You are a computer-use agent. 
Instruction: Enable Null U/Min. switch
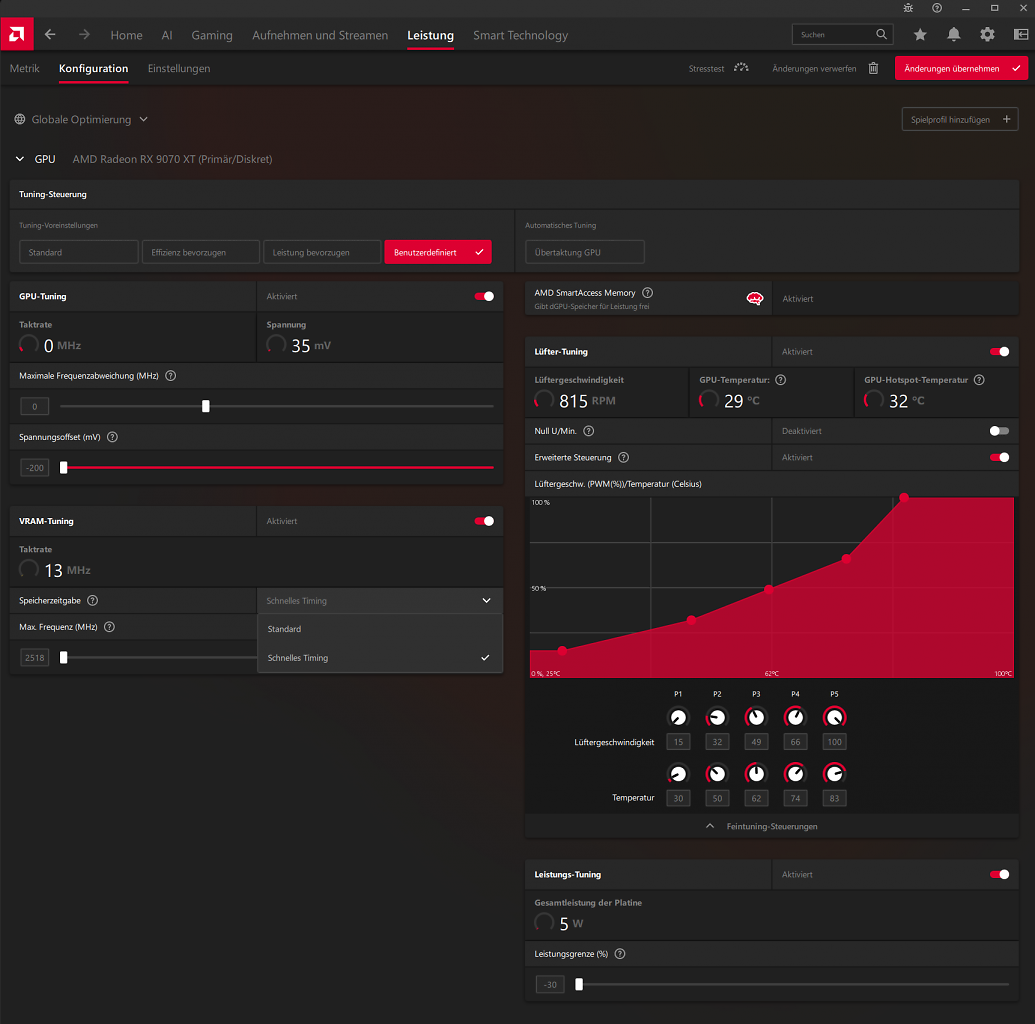coord(999,431)
